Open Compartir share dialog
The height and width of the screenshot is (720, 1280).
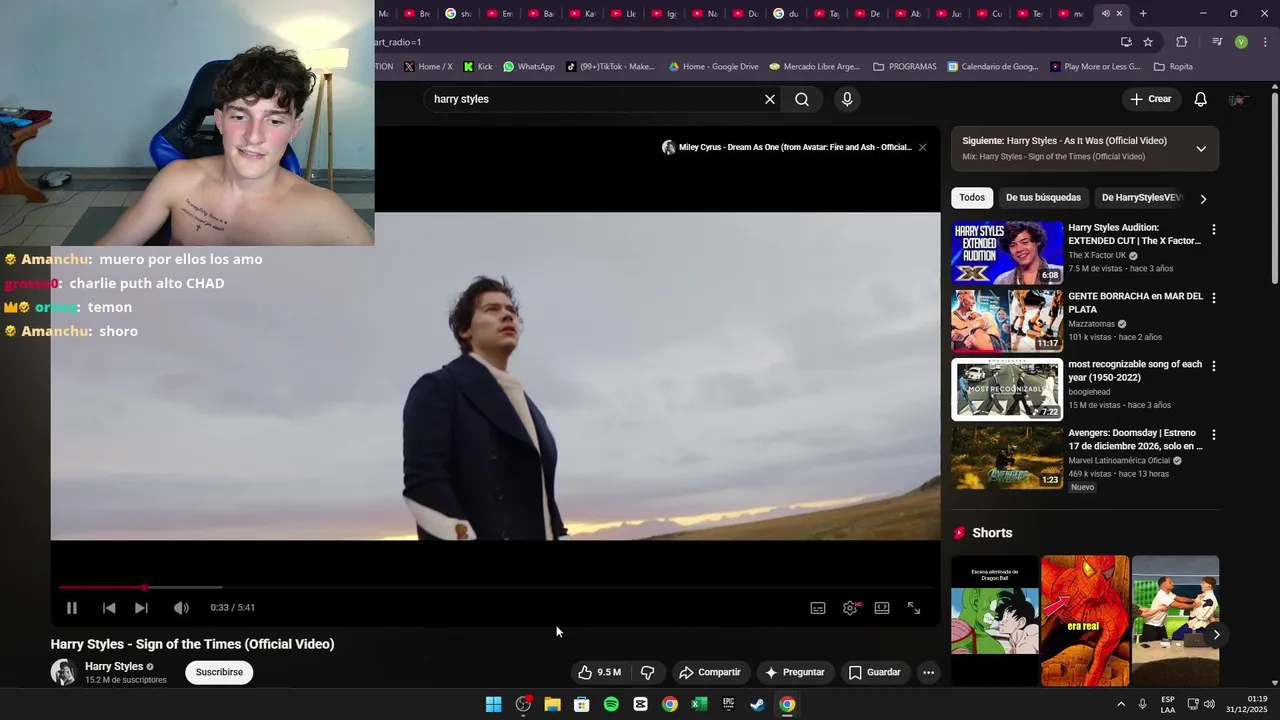[709, 672]
